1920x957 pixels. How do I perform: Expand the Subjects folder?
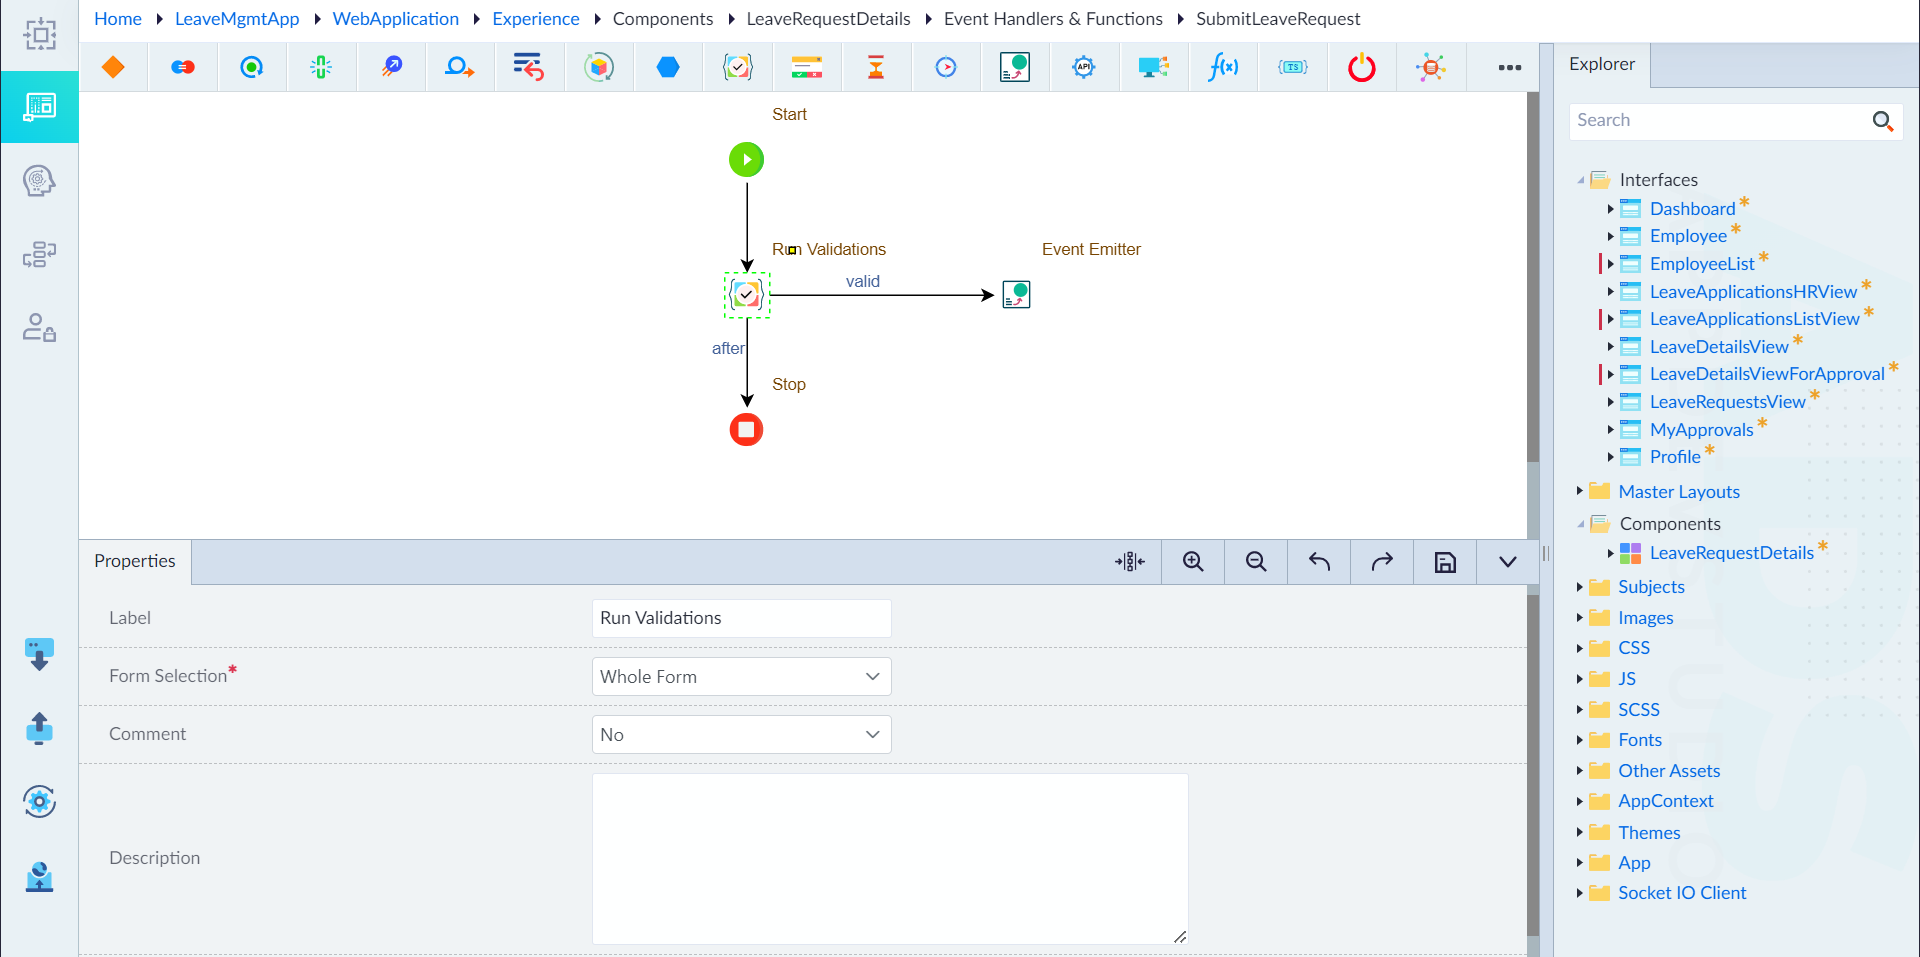point(1580,587)
